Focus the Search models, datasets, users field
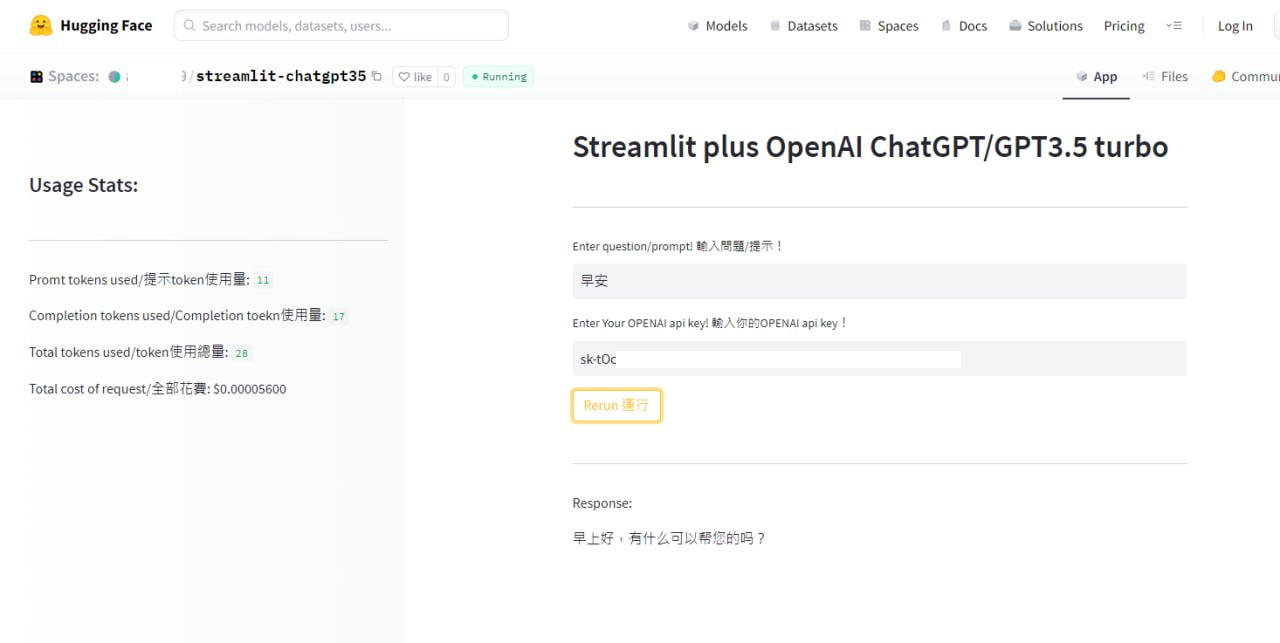 point(341,26)
